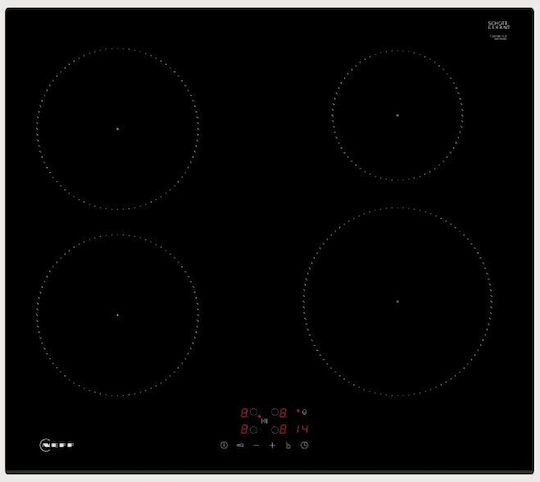Image resolution: width=540 pixels, height=482 pixels.
Task: Tap the power on/off sensor icon
Action: click(x=224, y=445)
